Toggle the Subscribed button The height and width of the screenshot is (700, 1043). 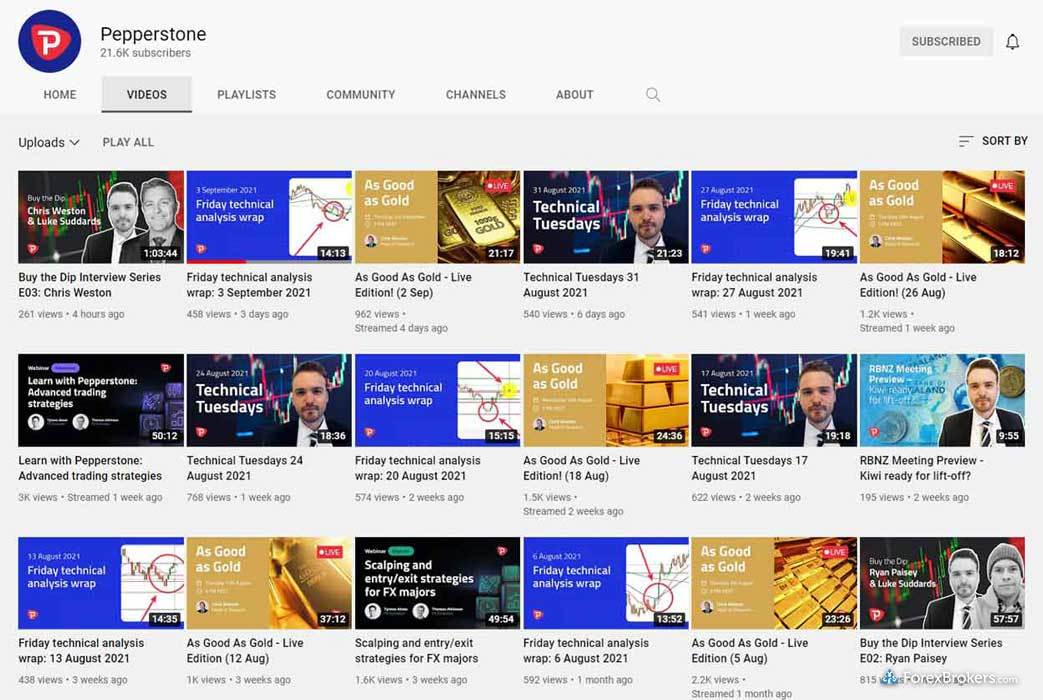pos(945,42)
